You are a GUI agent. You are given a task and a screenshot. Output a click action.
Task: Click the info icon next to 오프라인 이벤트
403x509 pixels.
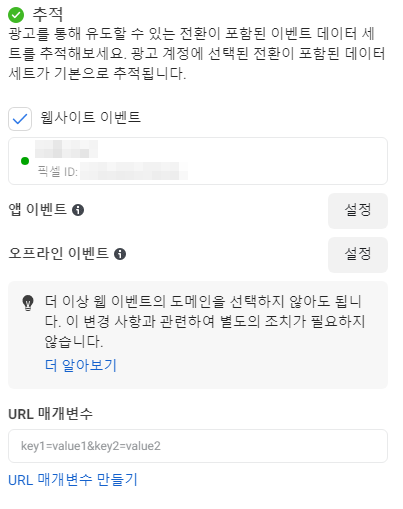pos(120,254)
